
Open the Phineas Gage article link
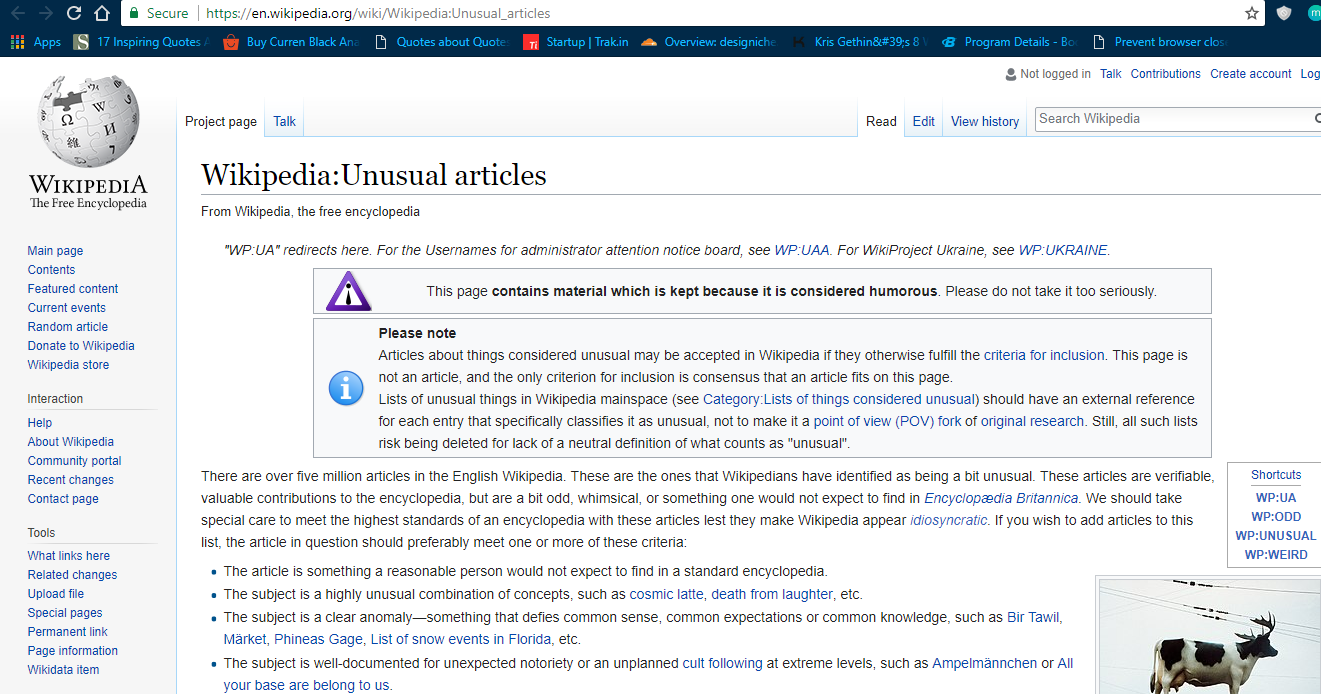point(318,639)
